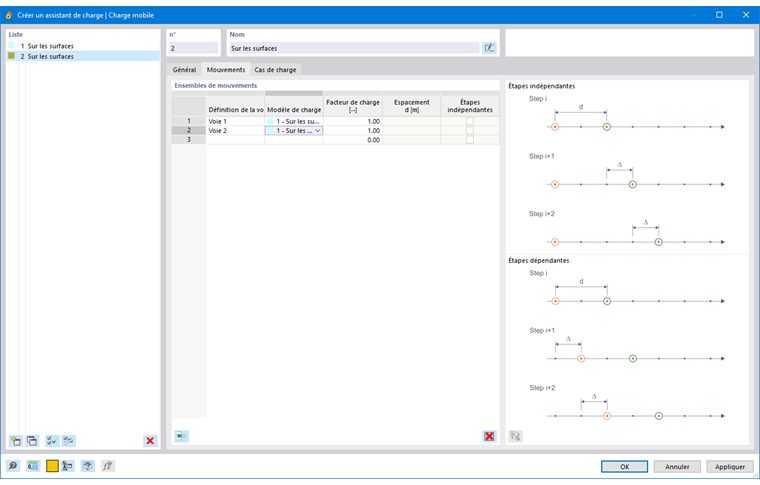Image resolution: width=760 pixels, height=485 pixels.
Task: Click the help search icon at the bottom left
Action: point(13,466)
